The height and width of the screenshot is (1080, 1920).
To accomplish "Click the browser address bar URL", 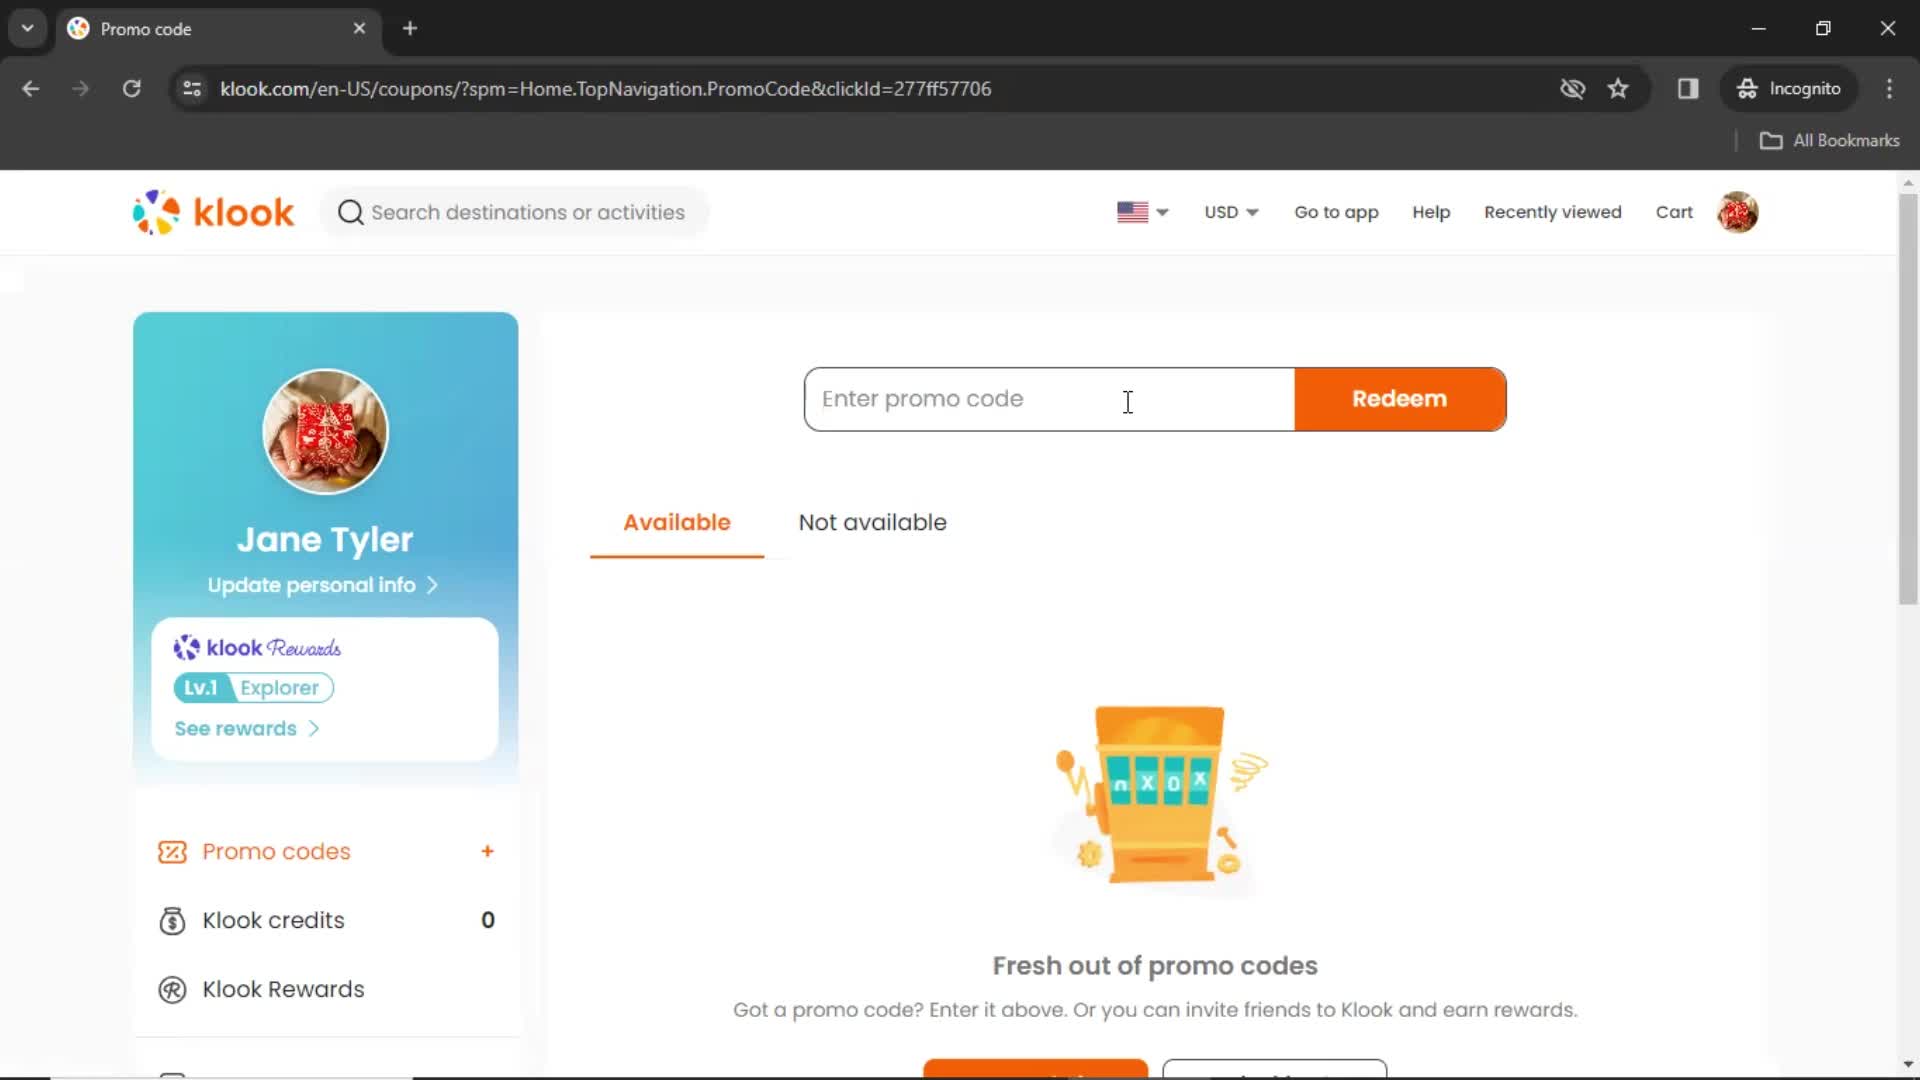I will (x=605, y=88).
